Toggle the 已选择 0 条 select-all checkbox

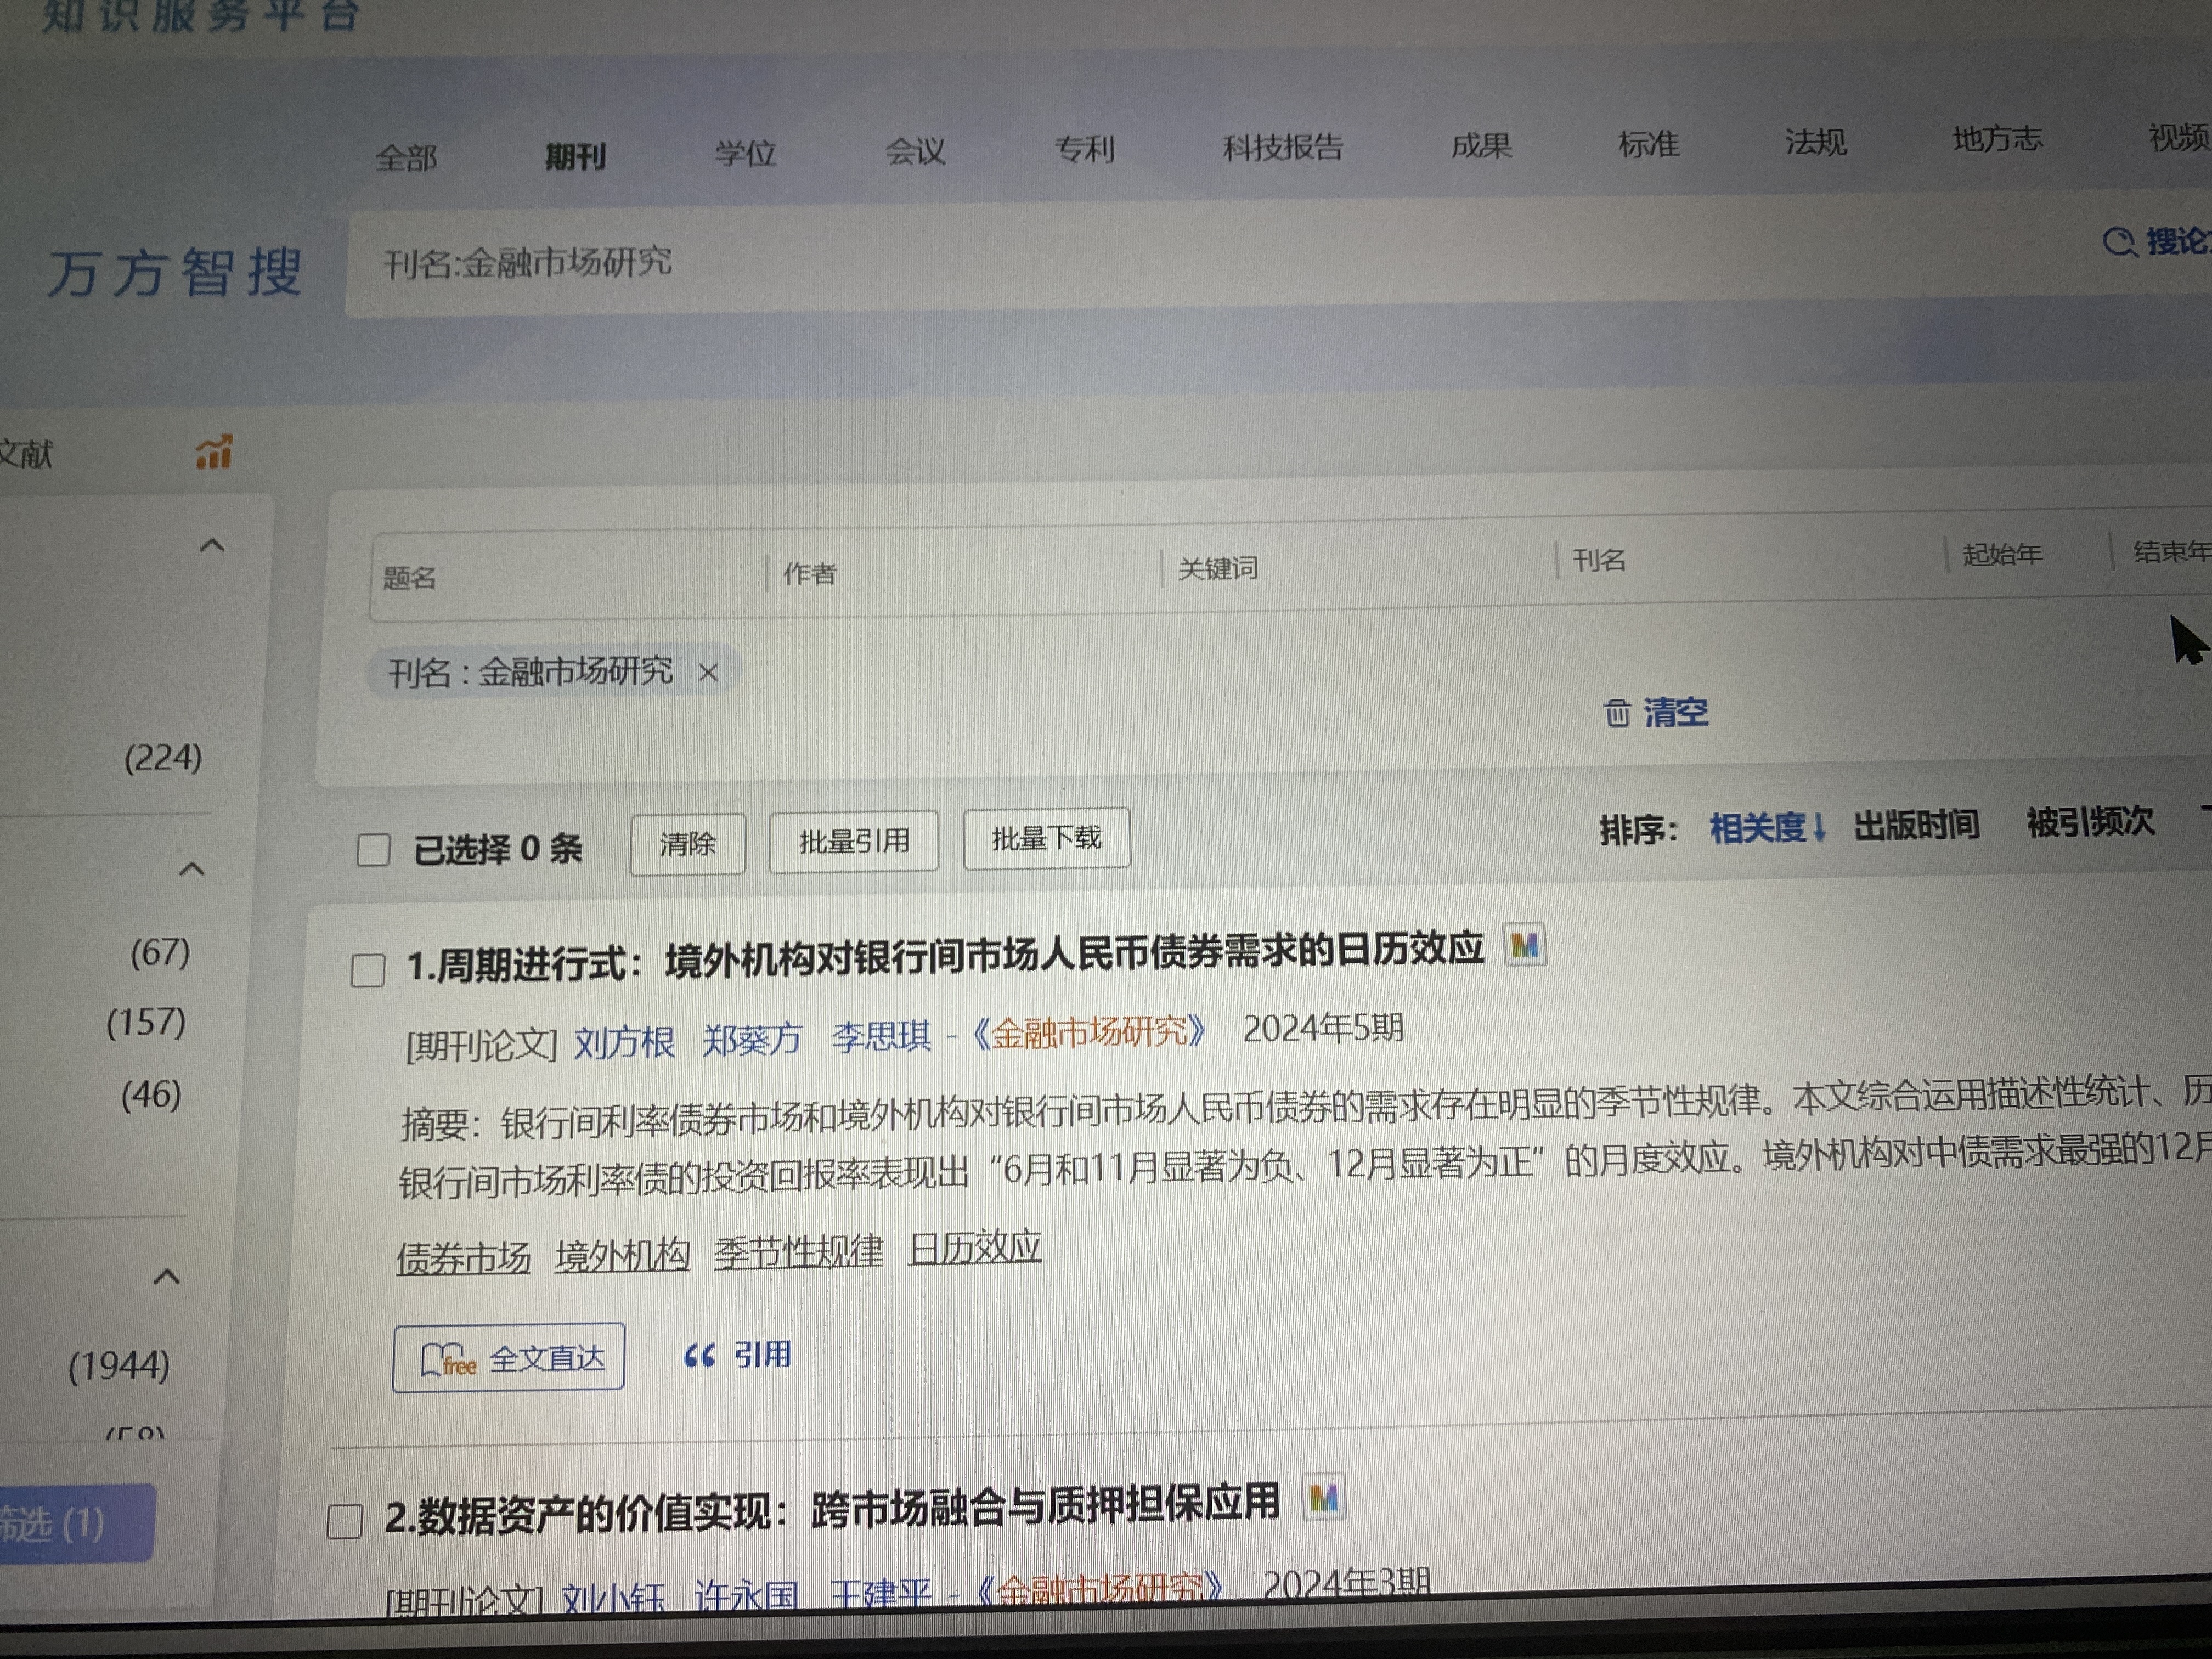coord(373,850)
